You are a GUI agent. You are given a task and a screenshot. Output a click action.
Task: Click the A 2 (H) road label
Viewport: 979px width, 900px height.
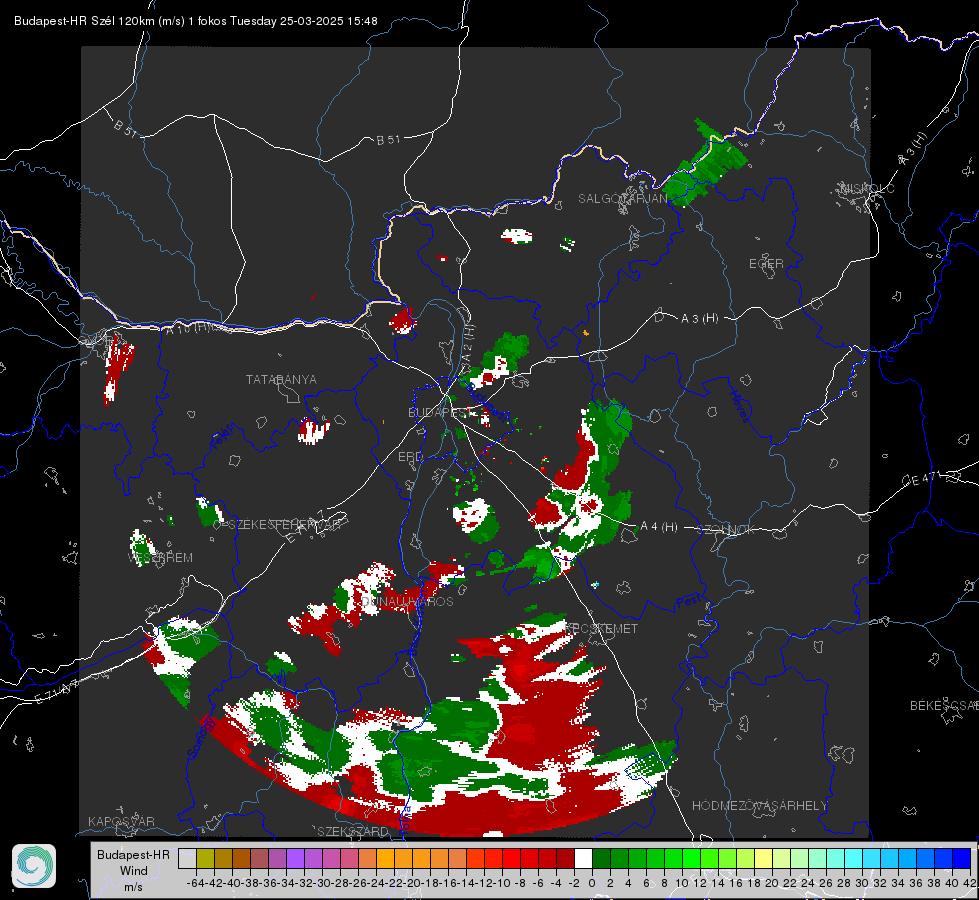click(x=468, y=347)
